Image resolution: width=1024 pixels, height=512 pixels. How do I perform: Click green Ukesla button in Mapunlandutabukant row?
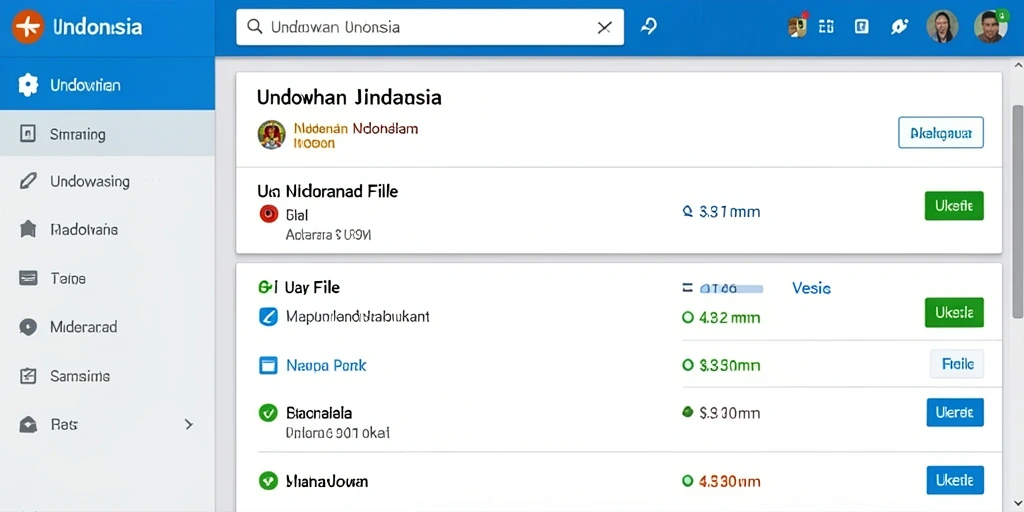point(954,312)
